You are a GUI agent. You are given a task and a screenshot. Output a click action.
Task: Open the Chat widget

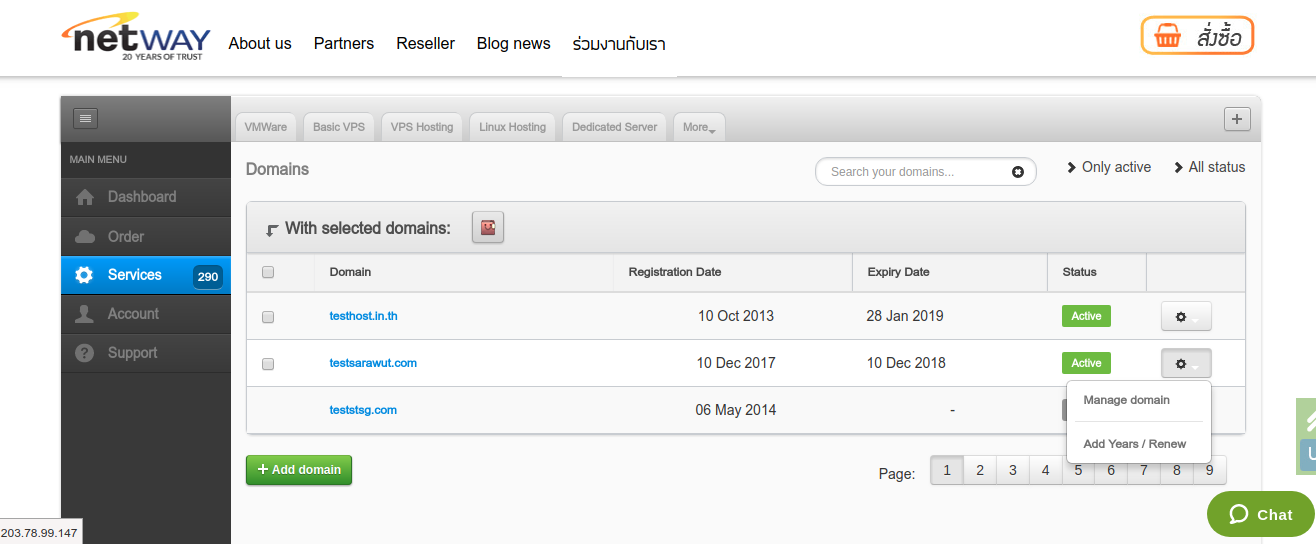(1260, 514)
